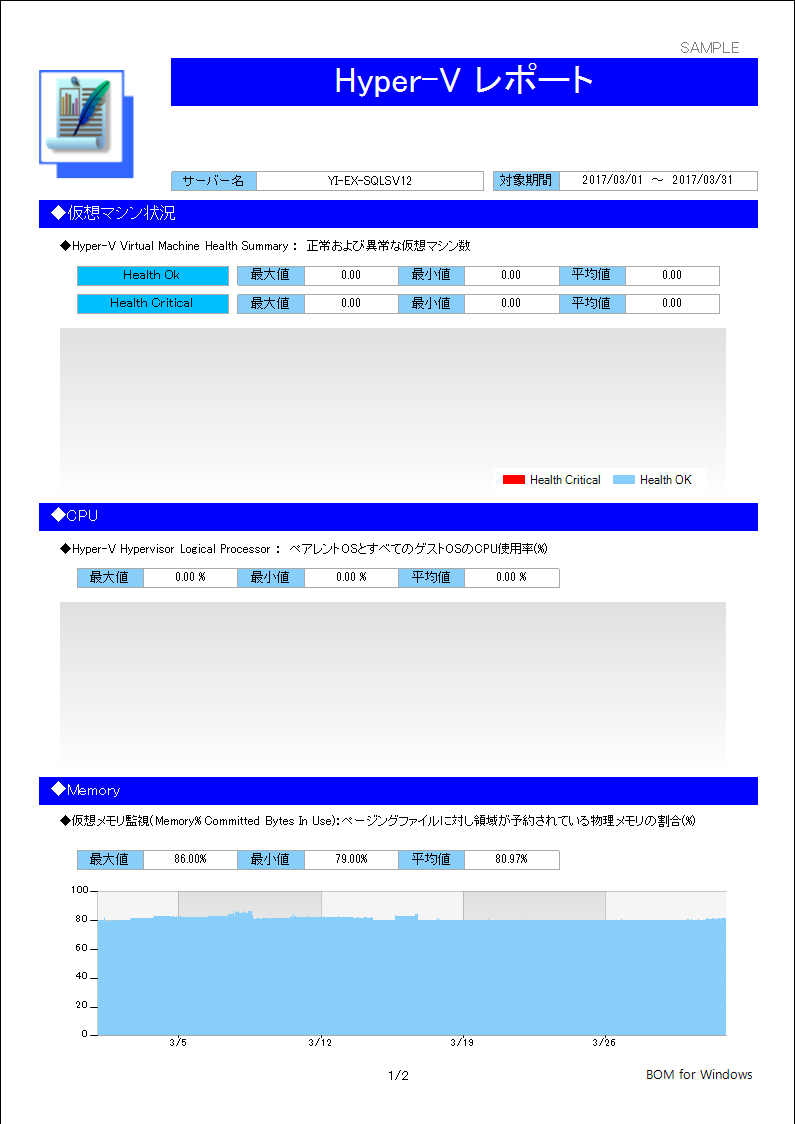Viewport: 795px width, 1124px height.
Task: Click the memory maximum value 86.00%
Action: coord(190,859)
